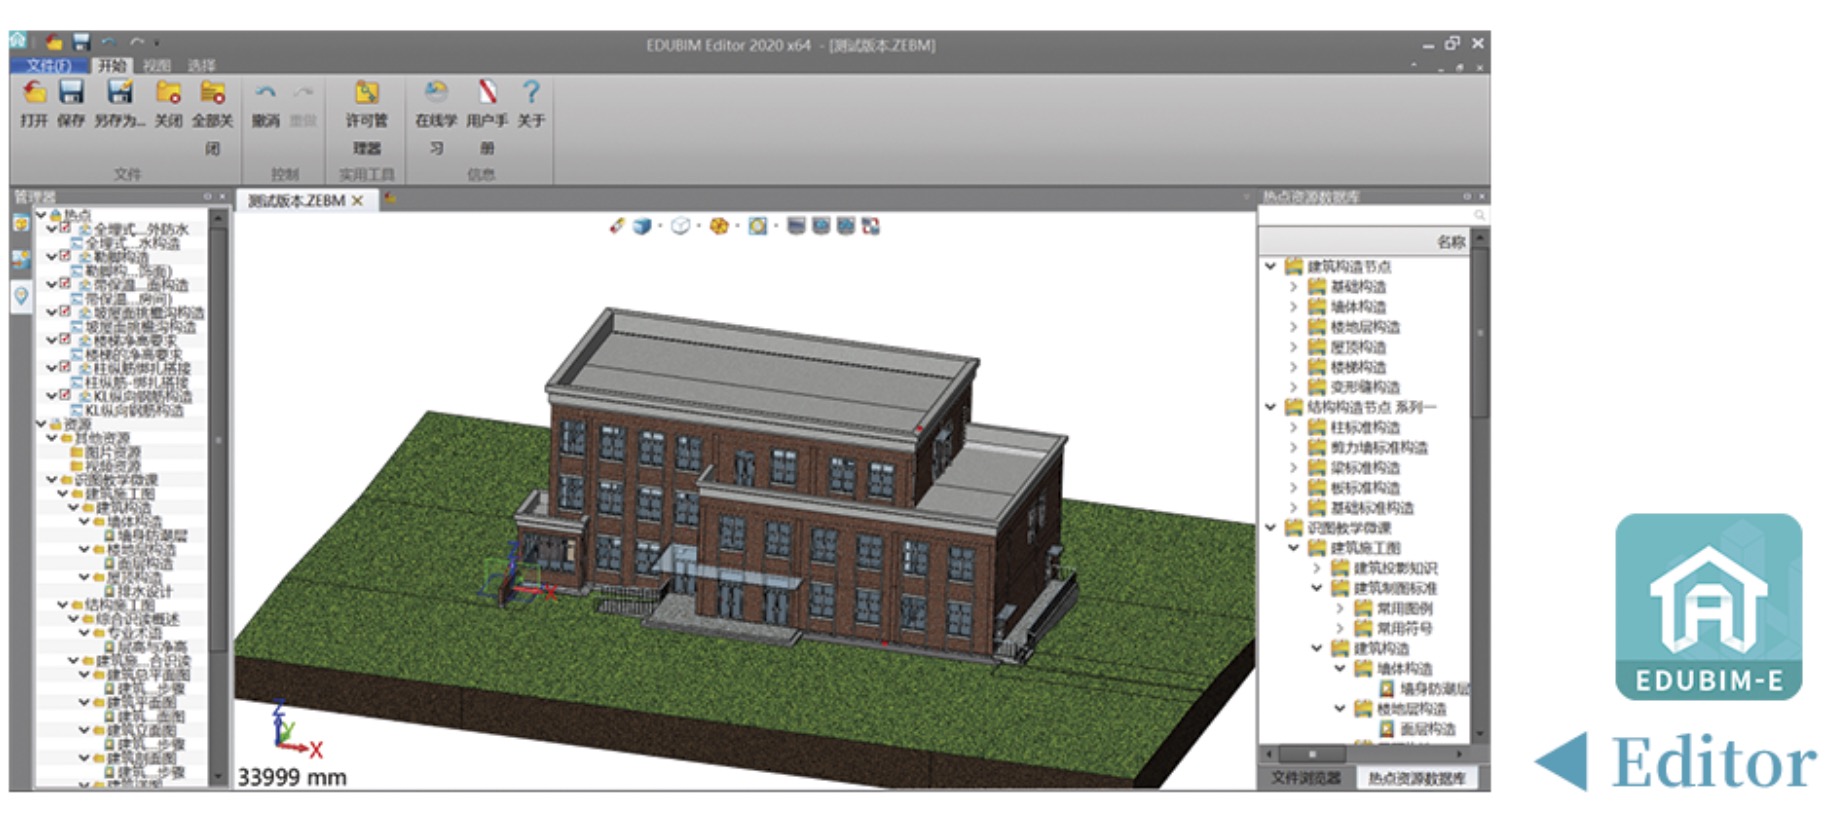Click the 保存 (Save) ribbon icon
Viewport: 1832px width, 830px height.
point(71,93)
